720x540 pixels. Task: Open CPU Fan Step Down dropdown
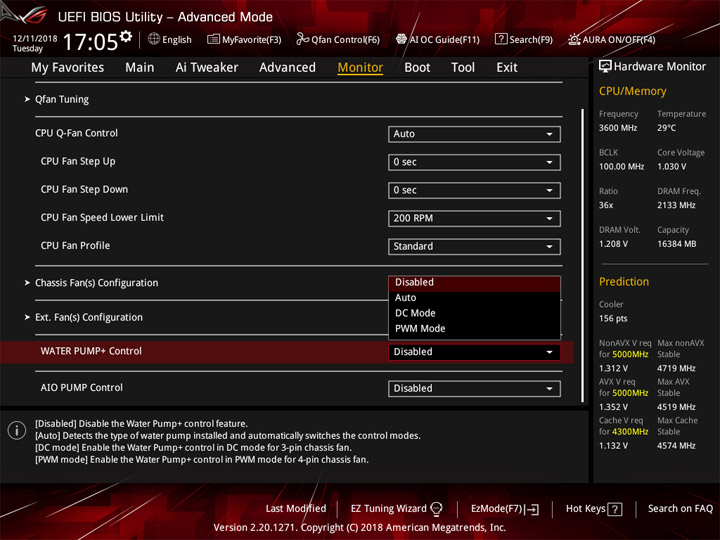pyautogui.click(x=474, y=190)
